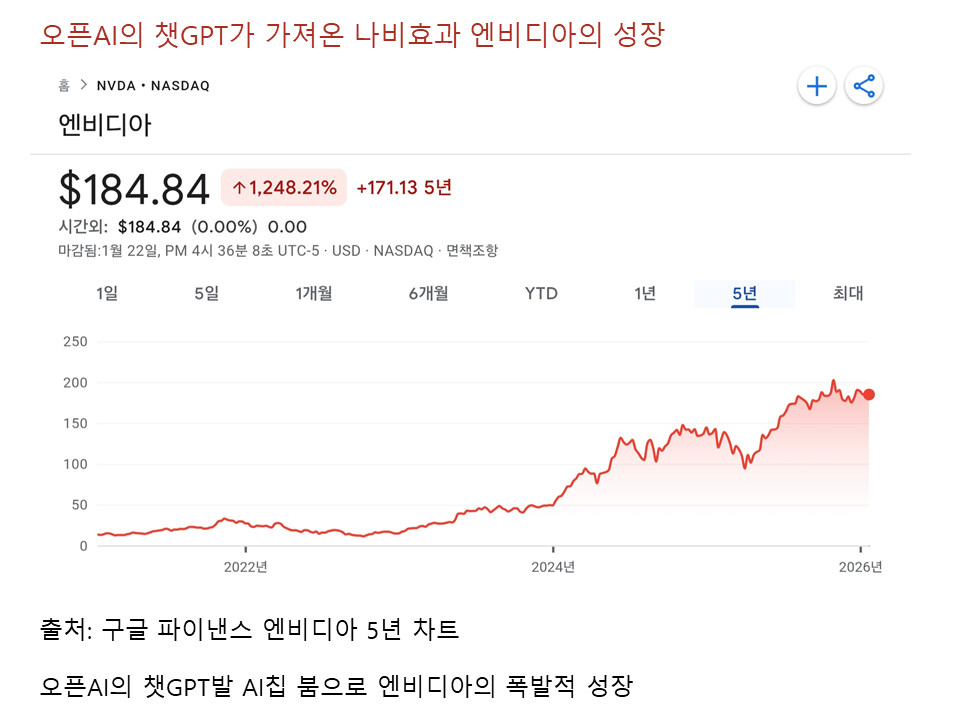This screenshot has width=960, height=720.
Task: Select the 1일 range tab
Action: (107, 293)
